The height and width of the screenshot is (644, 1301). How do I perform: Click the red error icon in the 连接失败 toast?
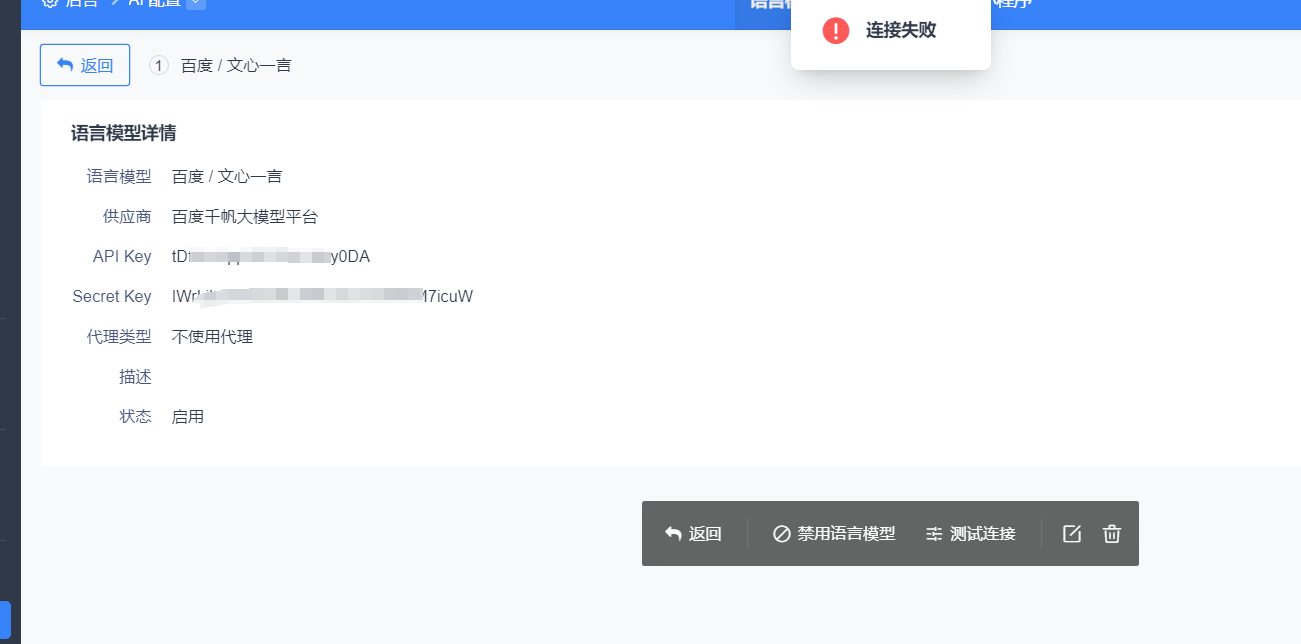(x=836, y=30)
